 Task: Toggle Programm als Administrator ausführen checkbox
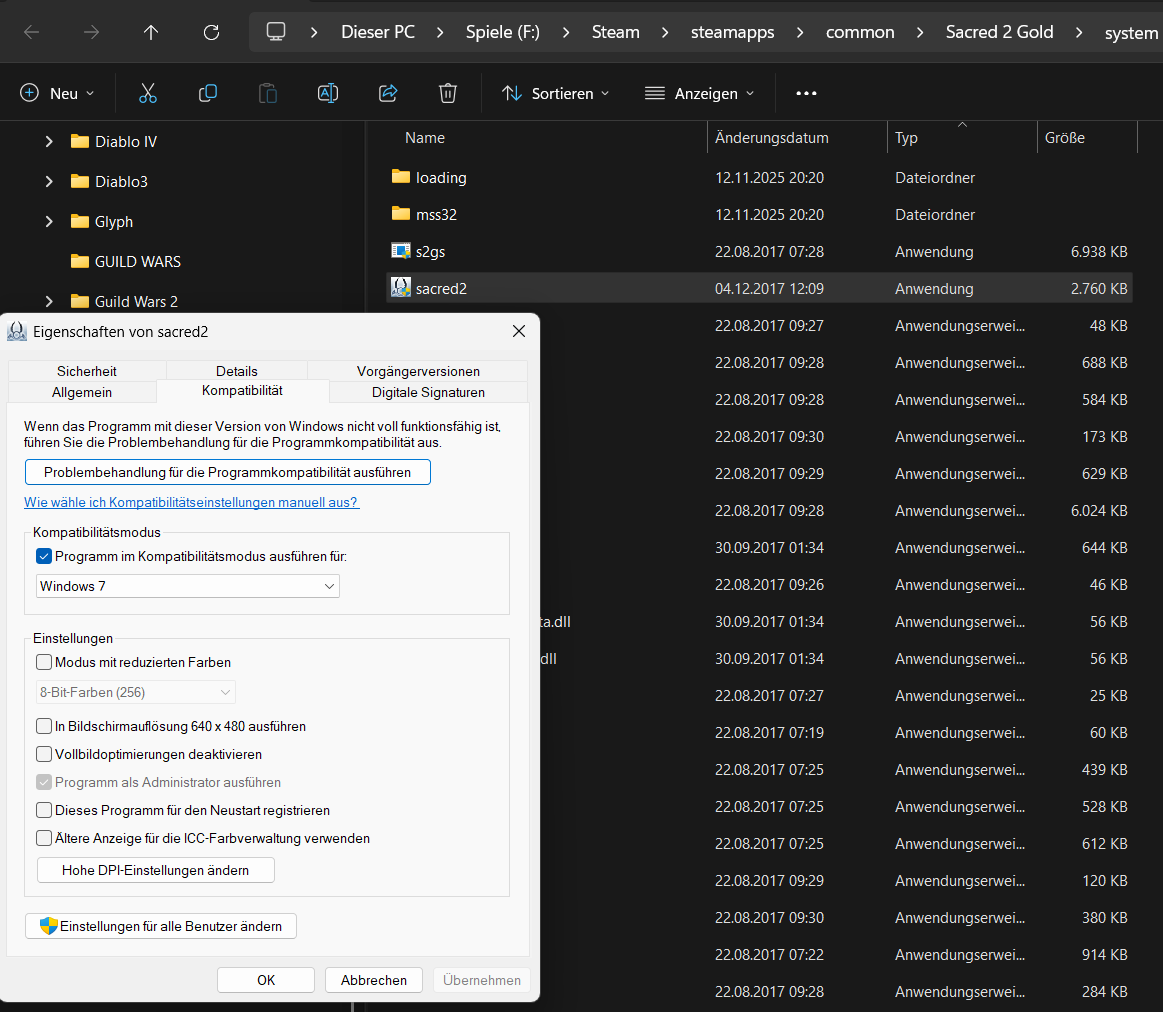(44, 782)
